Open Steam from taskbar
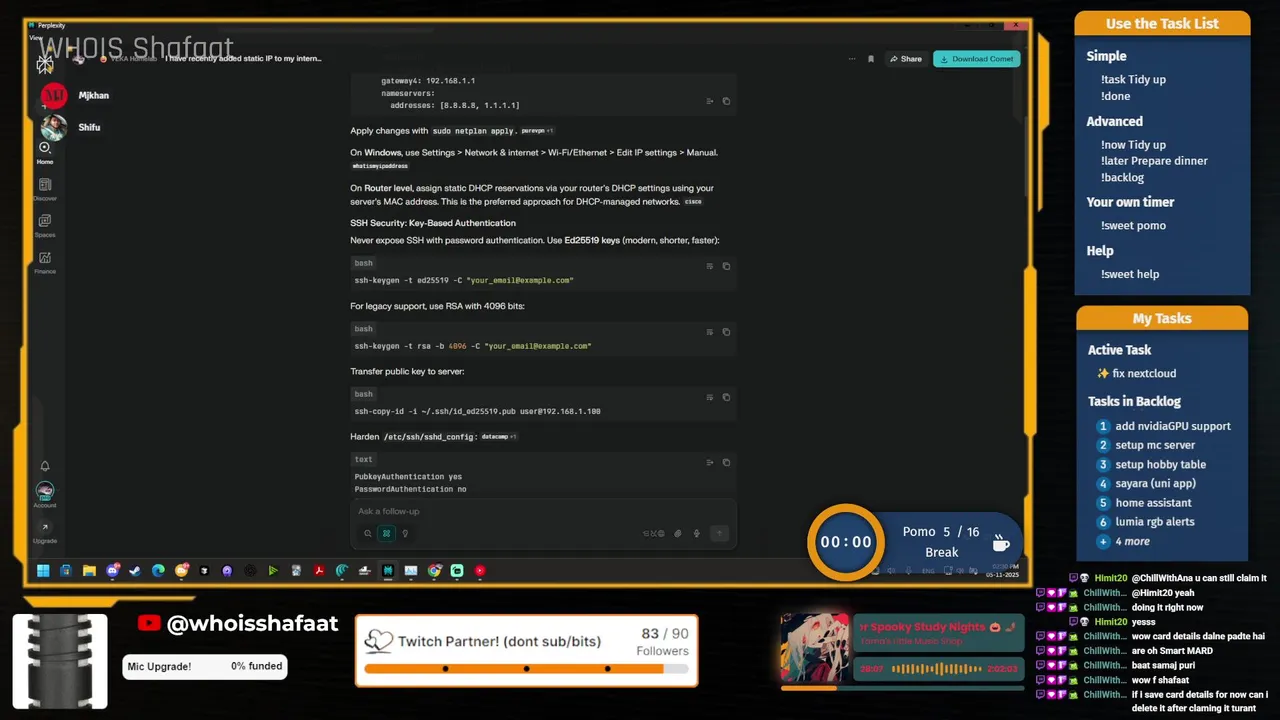 135,571
